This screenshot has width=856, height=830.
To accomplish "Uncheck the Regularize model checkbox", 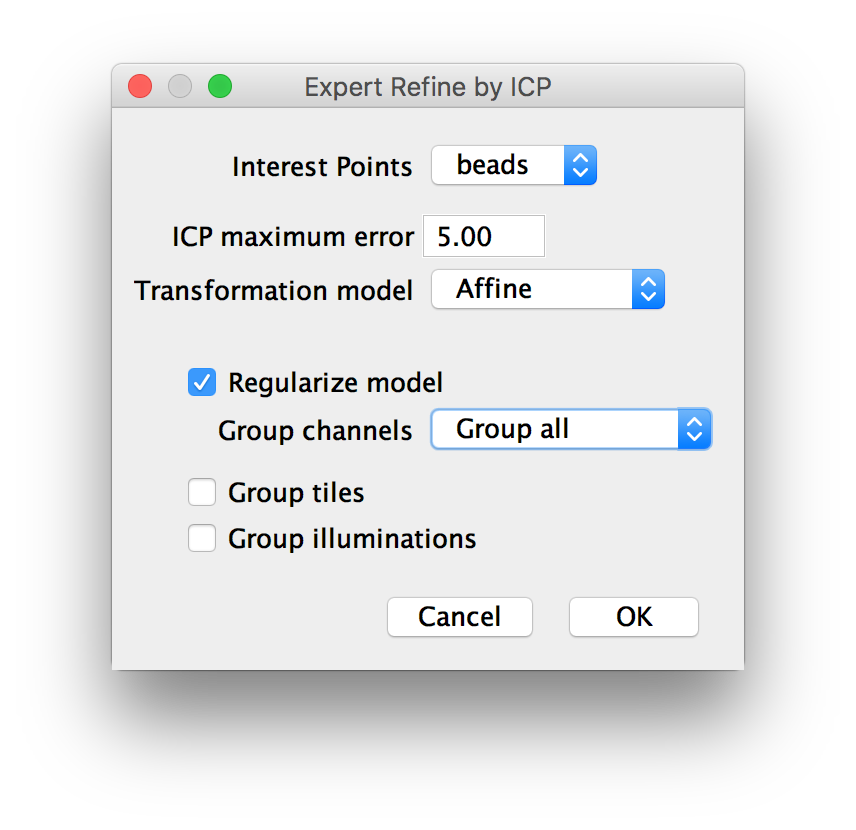I will [x=202, y=382].
